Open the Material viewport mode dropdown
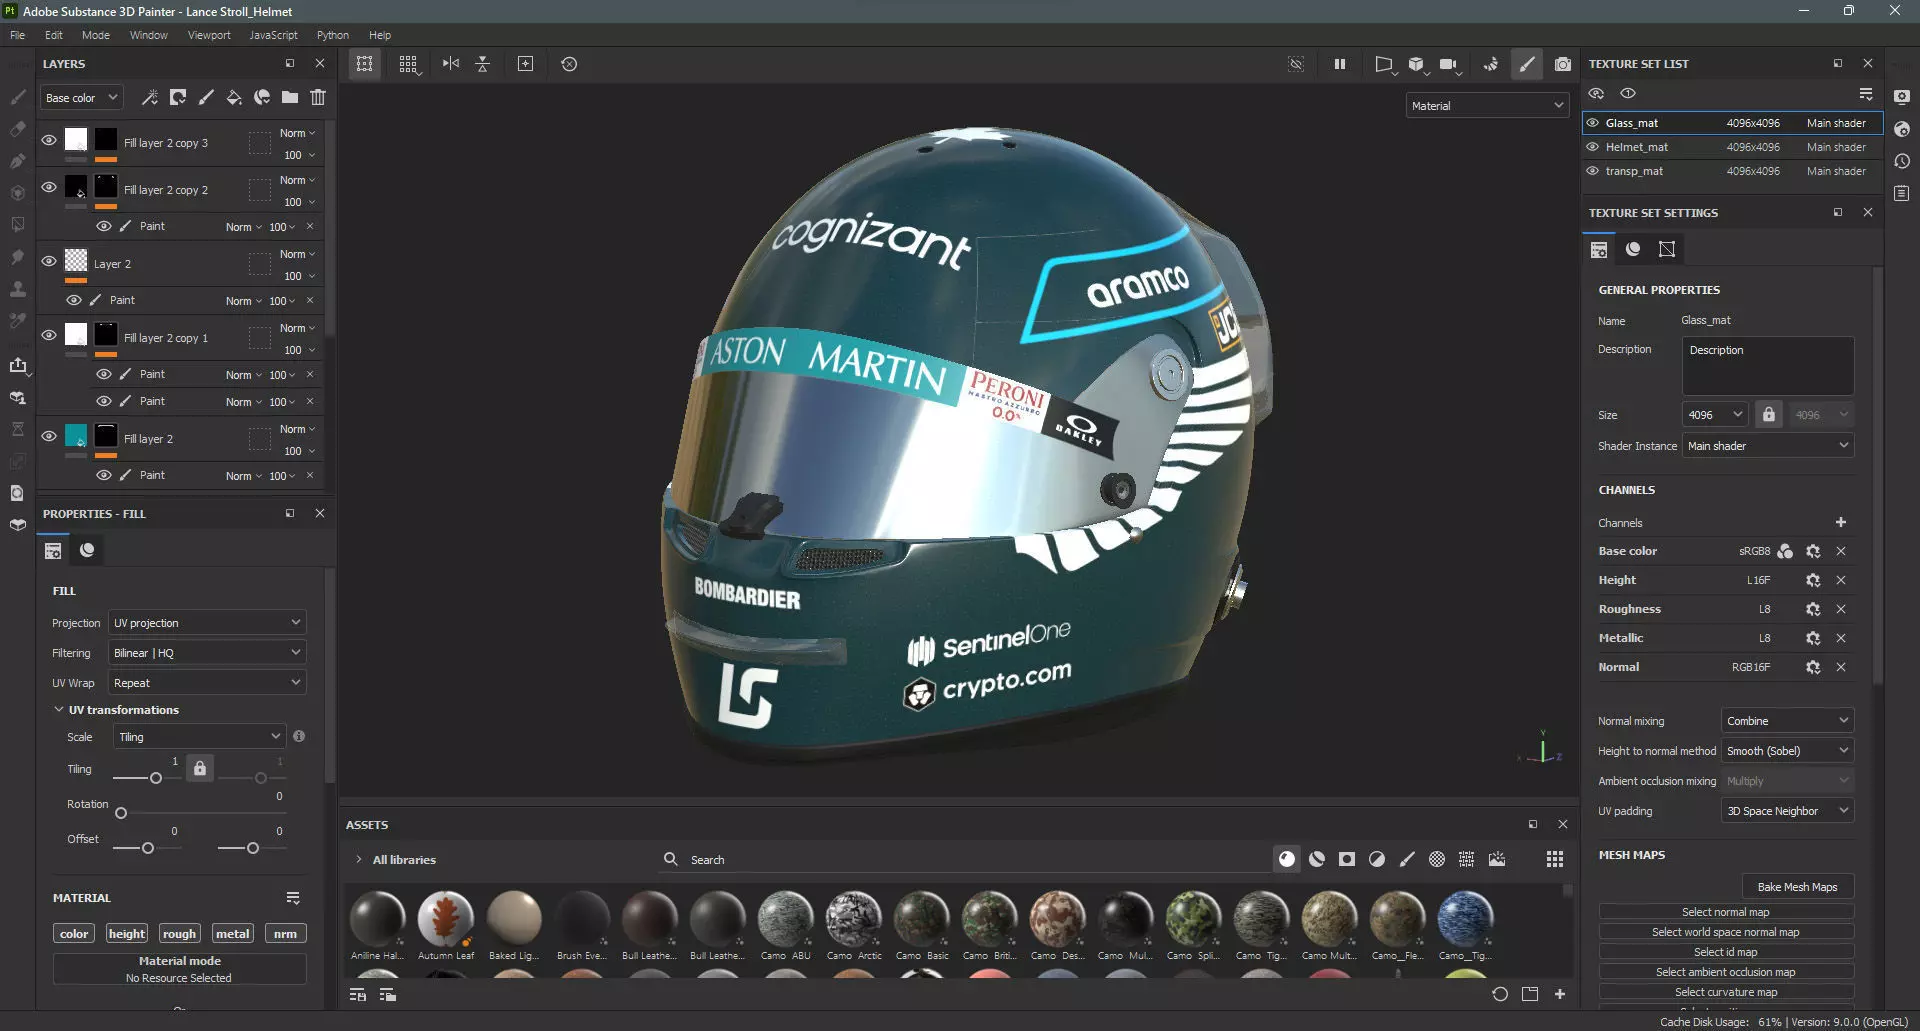The width and height of the screenshot is (1920, 1031). pyautogui.click(x=1487, y=105)
